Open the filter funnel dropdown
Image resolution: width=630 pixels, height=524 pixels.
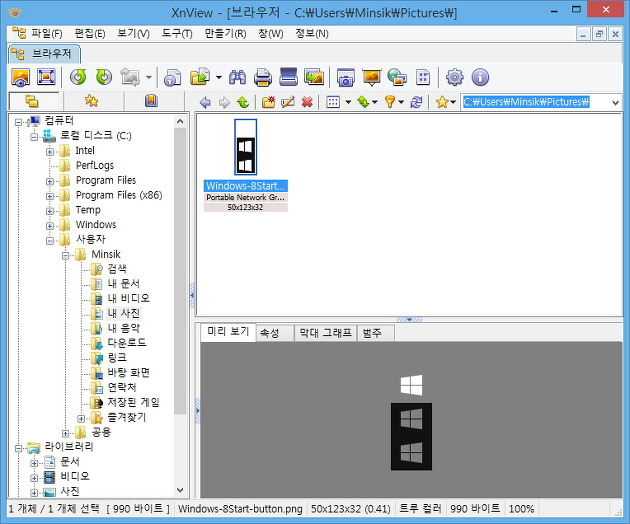[401, 102]
